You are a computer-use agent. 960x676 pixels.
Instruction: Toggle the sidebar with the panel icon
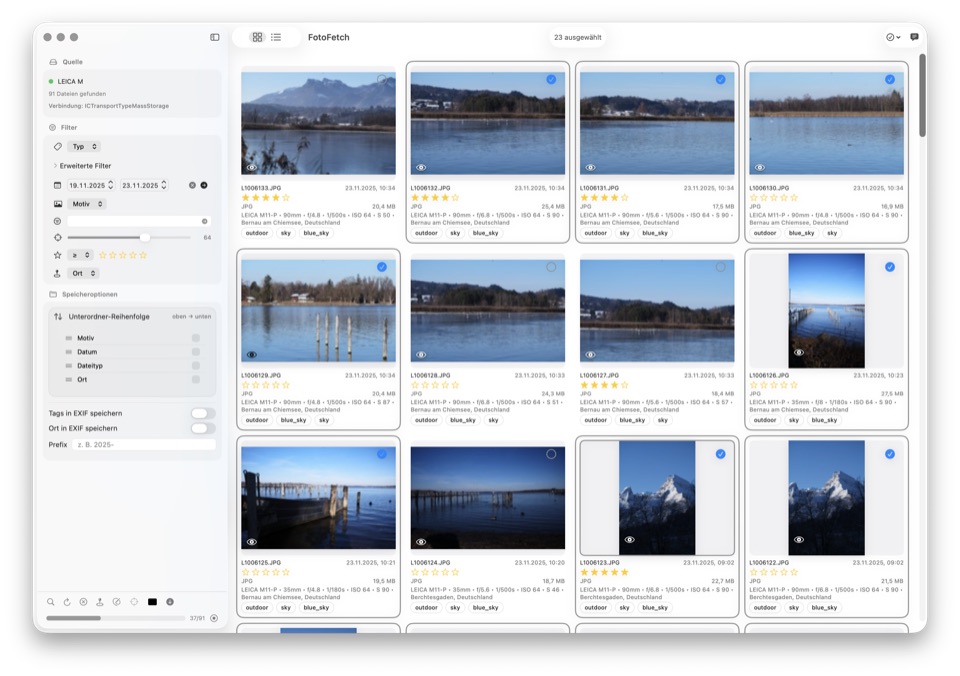(213, 37)
